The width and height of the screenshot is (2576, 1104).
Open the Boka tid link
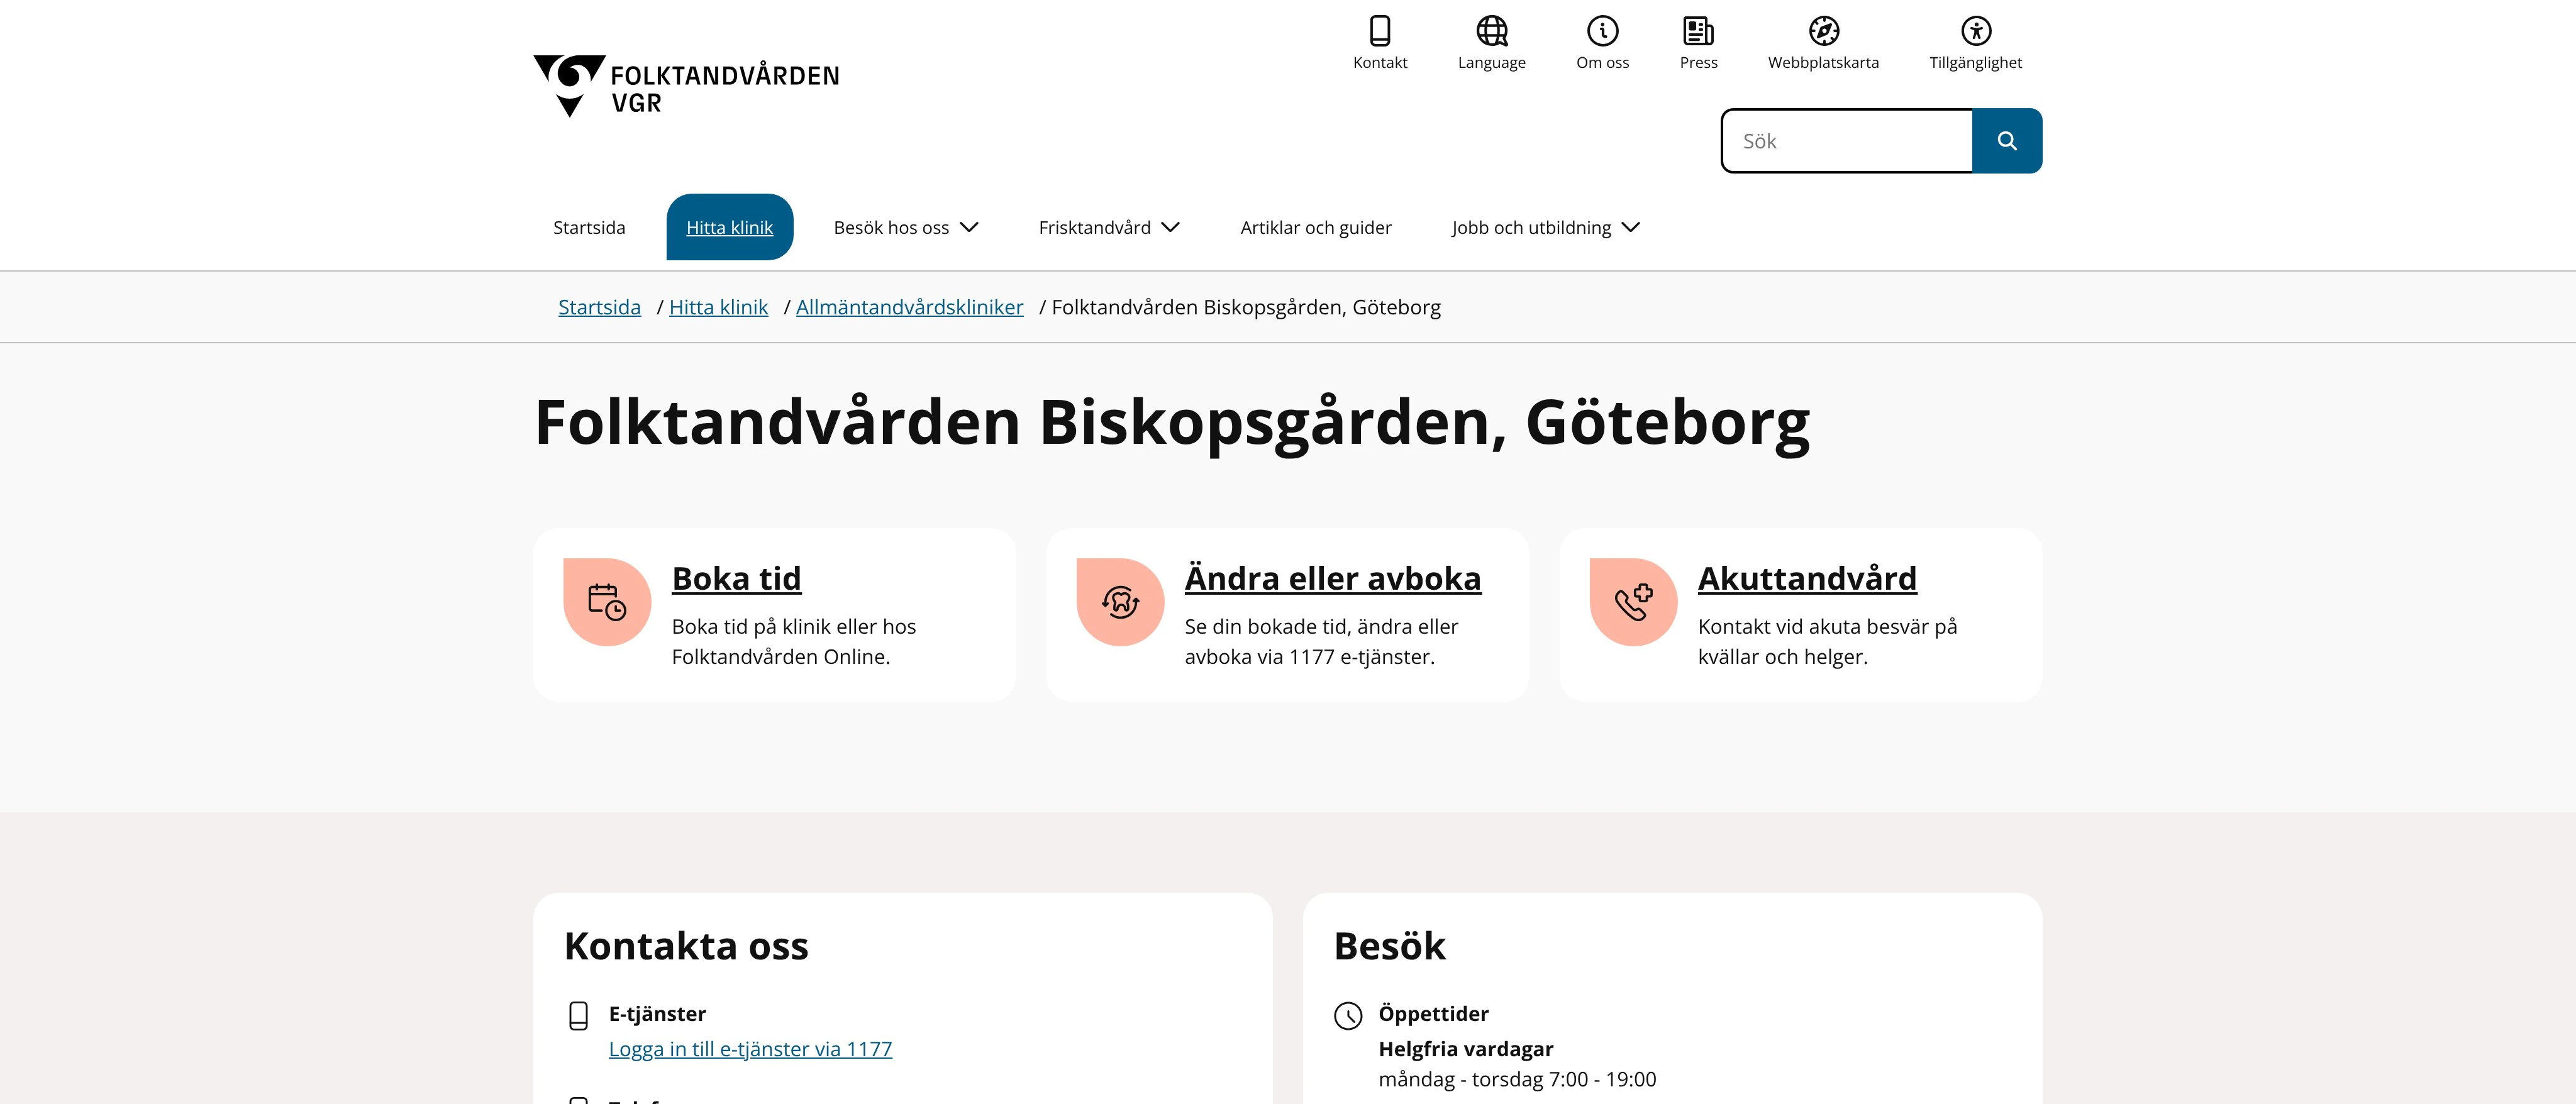click(736, 579)
